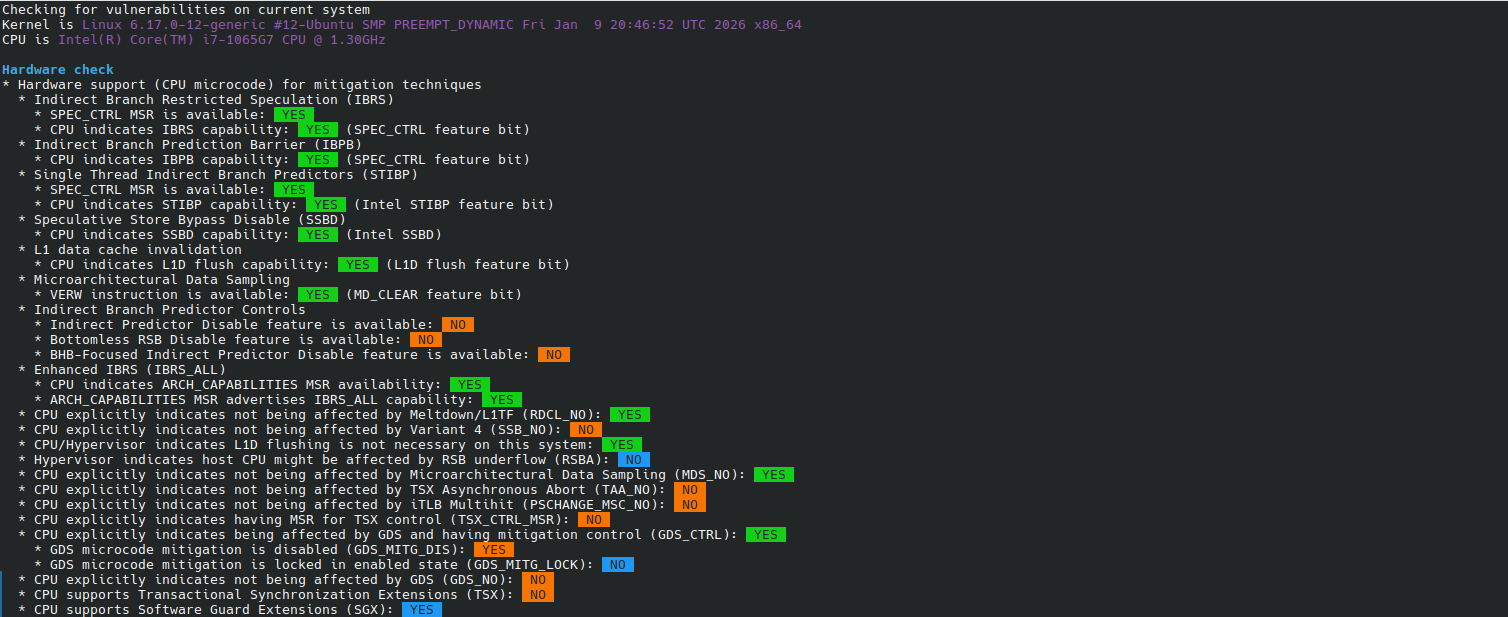Viewport: 1508px width, 617px height.
Task: Click NO badge for Indirect Predictor Disable feature
Action: (x=457, y=325)
